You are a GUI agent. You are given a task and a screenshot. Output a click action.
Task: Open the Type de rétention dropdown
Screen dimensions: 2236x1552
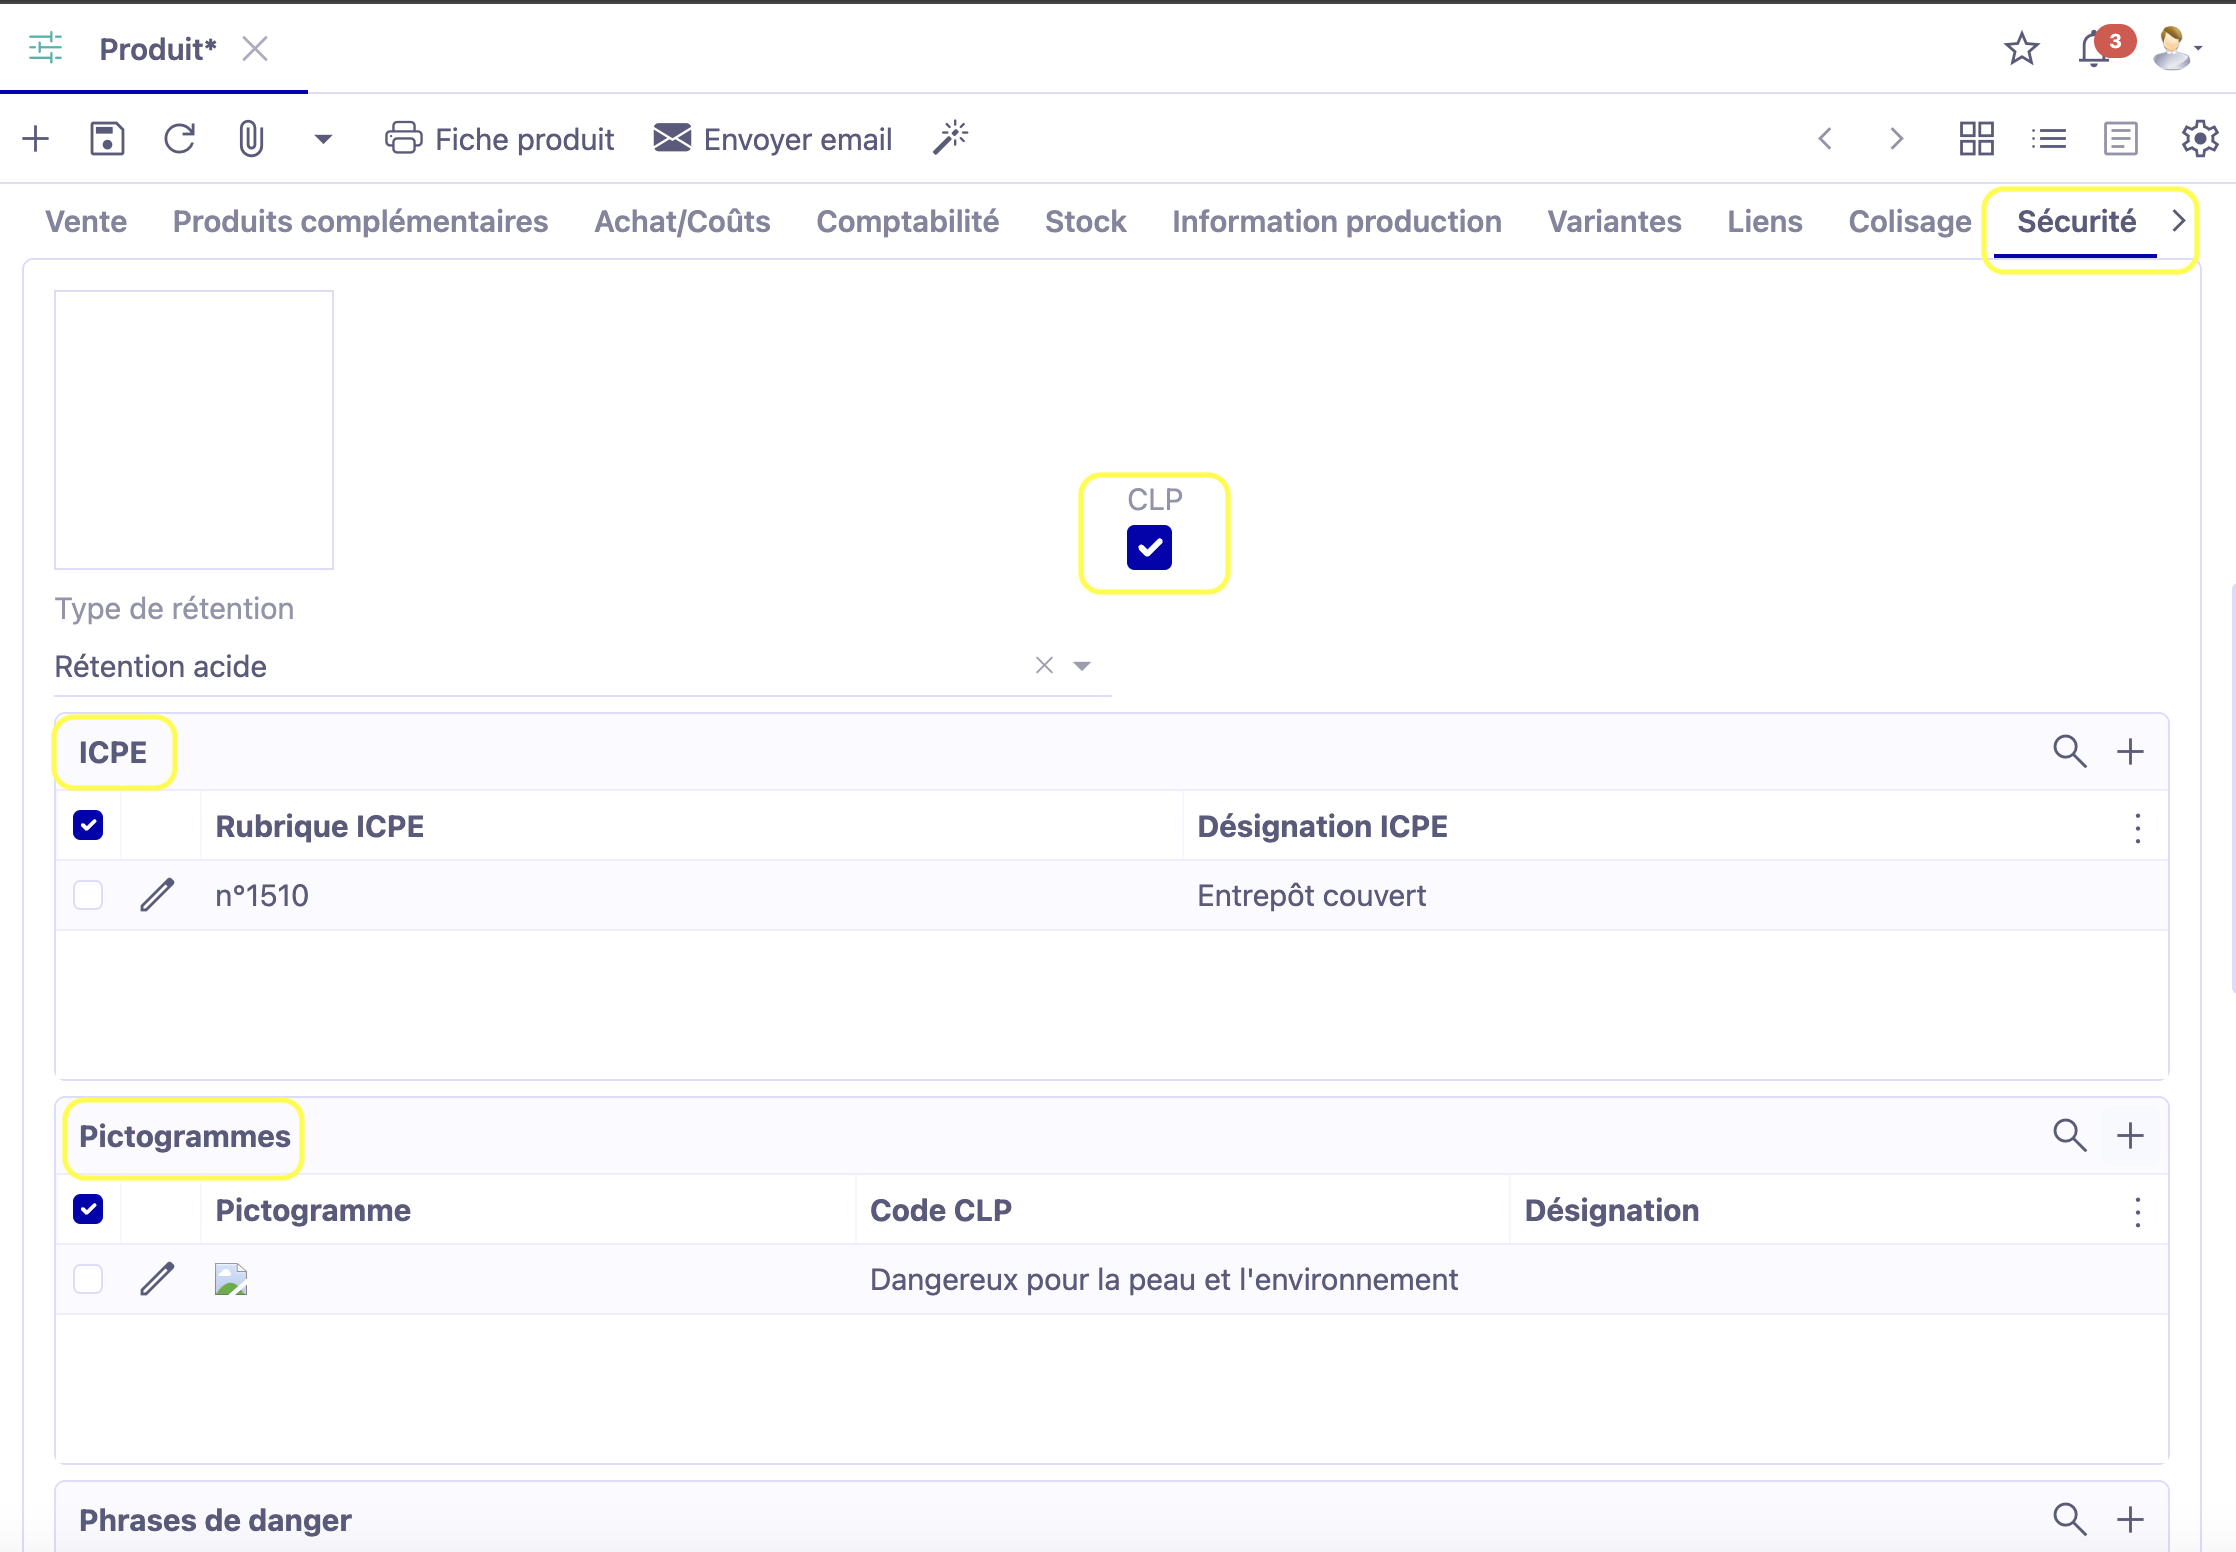[1082, 665]
